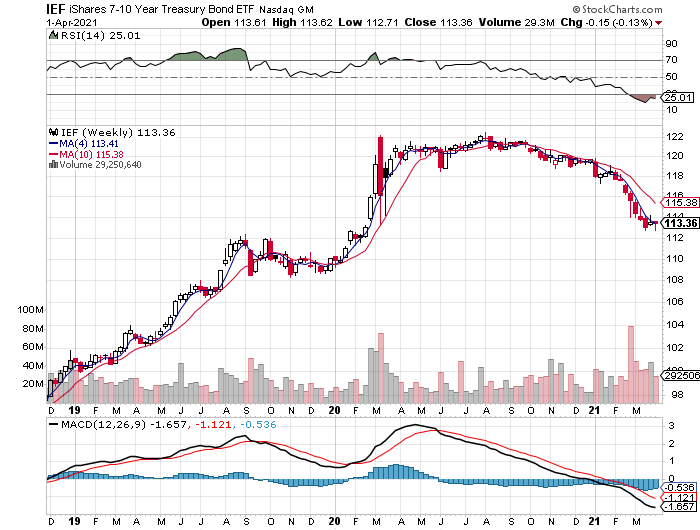This screenshot has width=700, height=530.
Task: Click the 'IEF (Weekly) 113.36' legend text
Action: point(118,132)
